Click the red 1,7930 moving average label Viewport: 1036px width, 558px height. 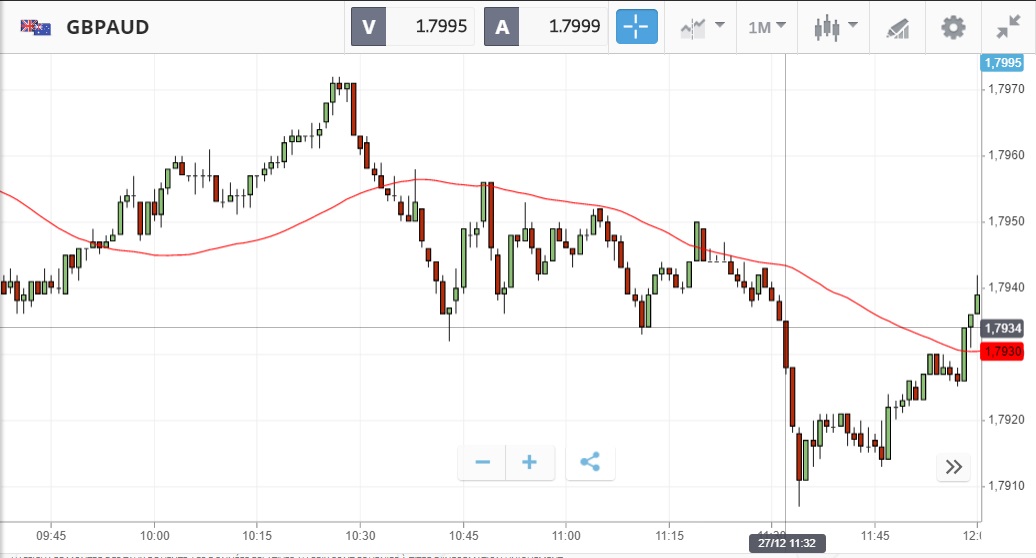1003,351
